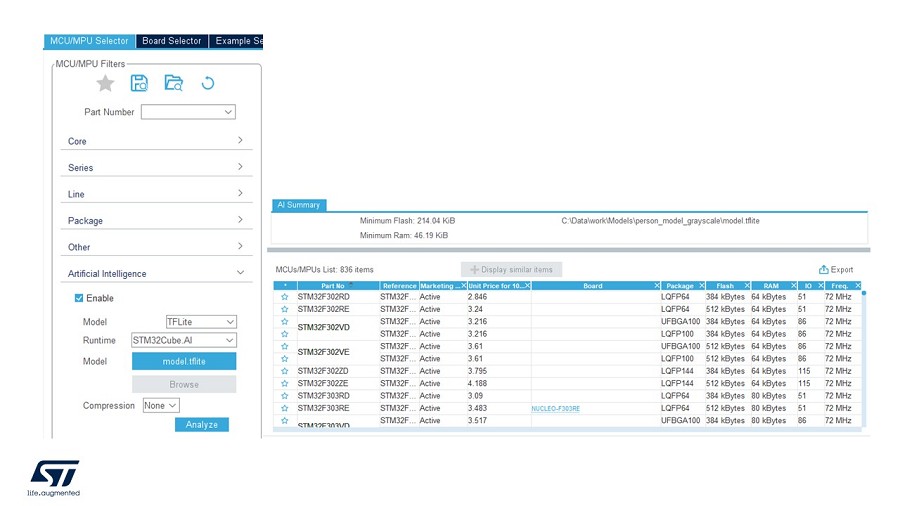Screen dimensions: 900x506
Task: Click the MCUs/MPUs List 836 items label
Action: coord(324,270)
